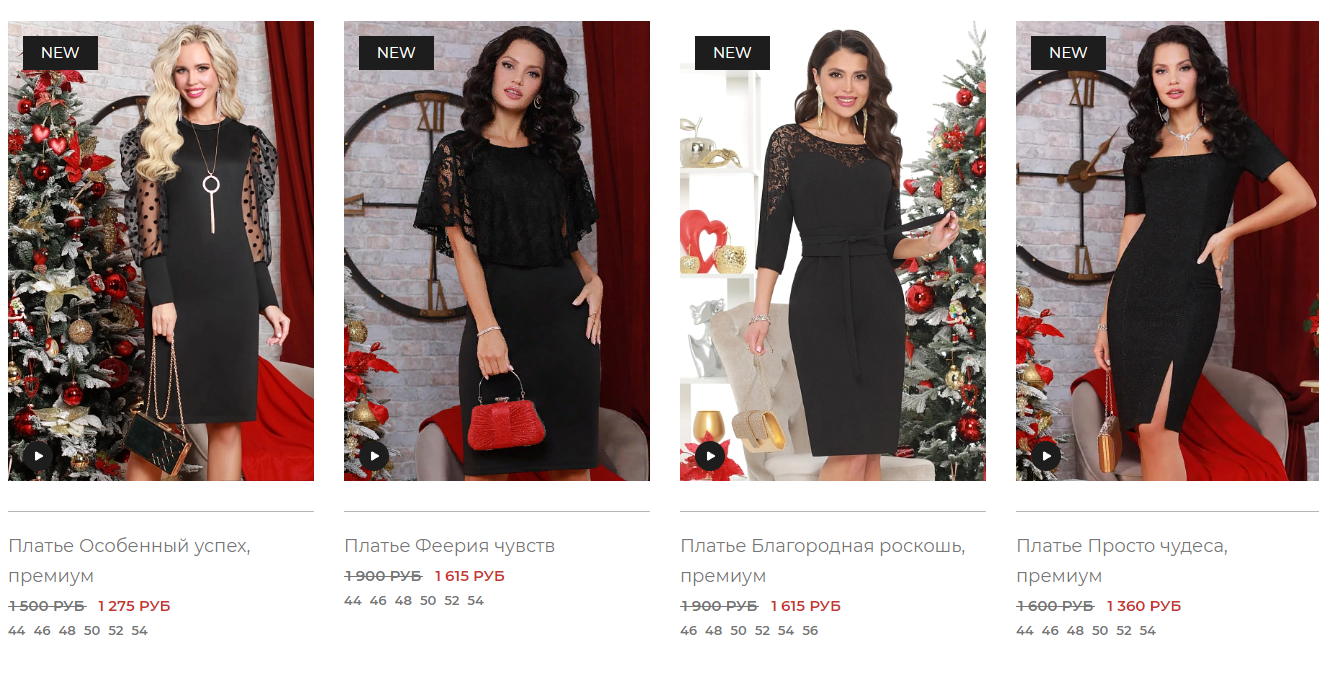Select size 44 for Особенный успех dress

pyautogui.click(x=16, y=631)
